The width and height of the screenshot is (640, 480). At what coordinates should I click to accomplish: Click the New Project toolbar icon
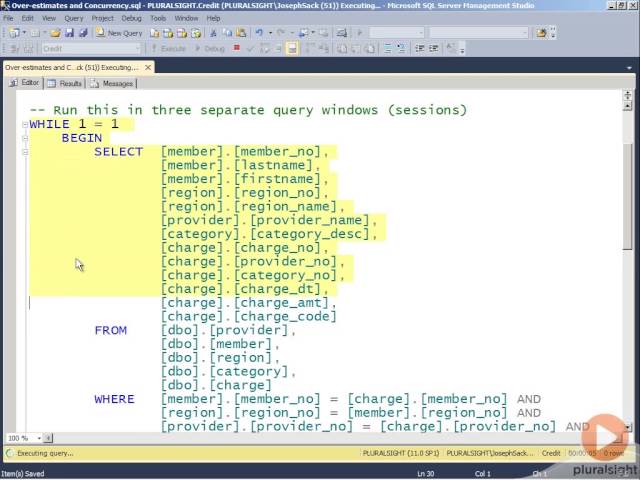tap(14, 33)
